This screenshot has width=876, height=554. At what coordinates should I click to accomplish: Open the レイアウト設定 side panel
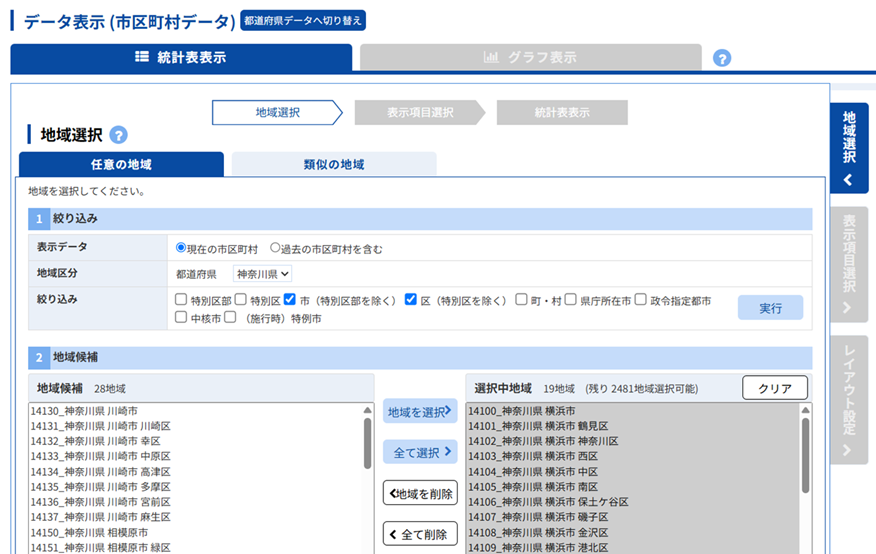[x=848, y=399]
